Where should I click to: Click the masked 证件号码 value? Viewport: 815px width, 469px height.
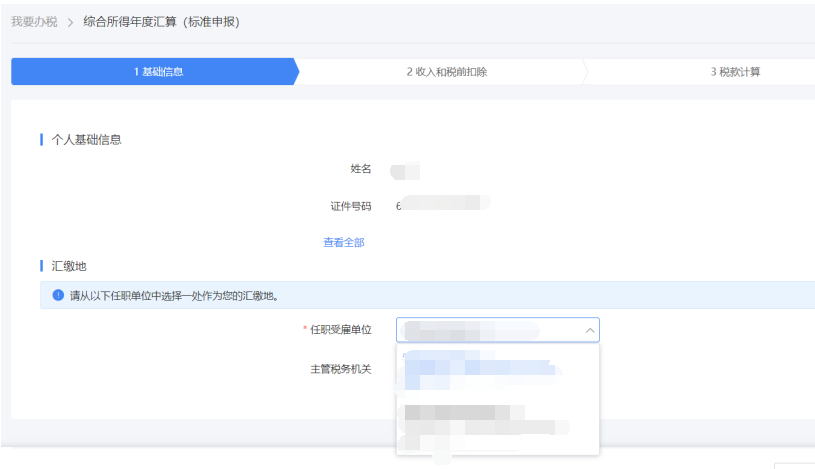pos(440,206)
